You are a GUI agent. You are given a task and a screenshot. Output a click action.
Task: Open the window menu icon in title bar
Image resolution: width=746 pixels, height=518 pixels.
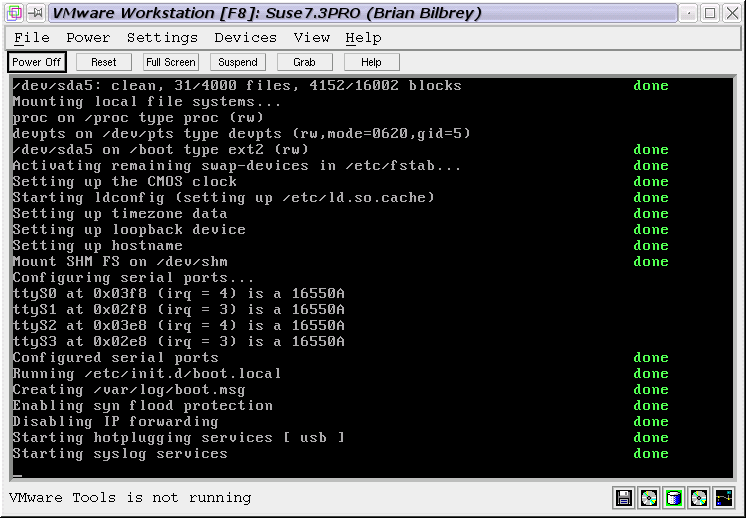pos(13,13)
